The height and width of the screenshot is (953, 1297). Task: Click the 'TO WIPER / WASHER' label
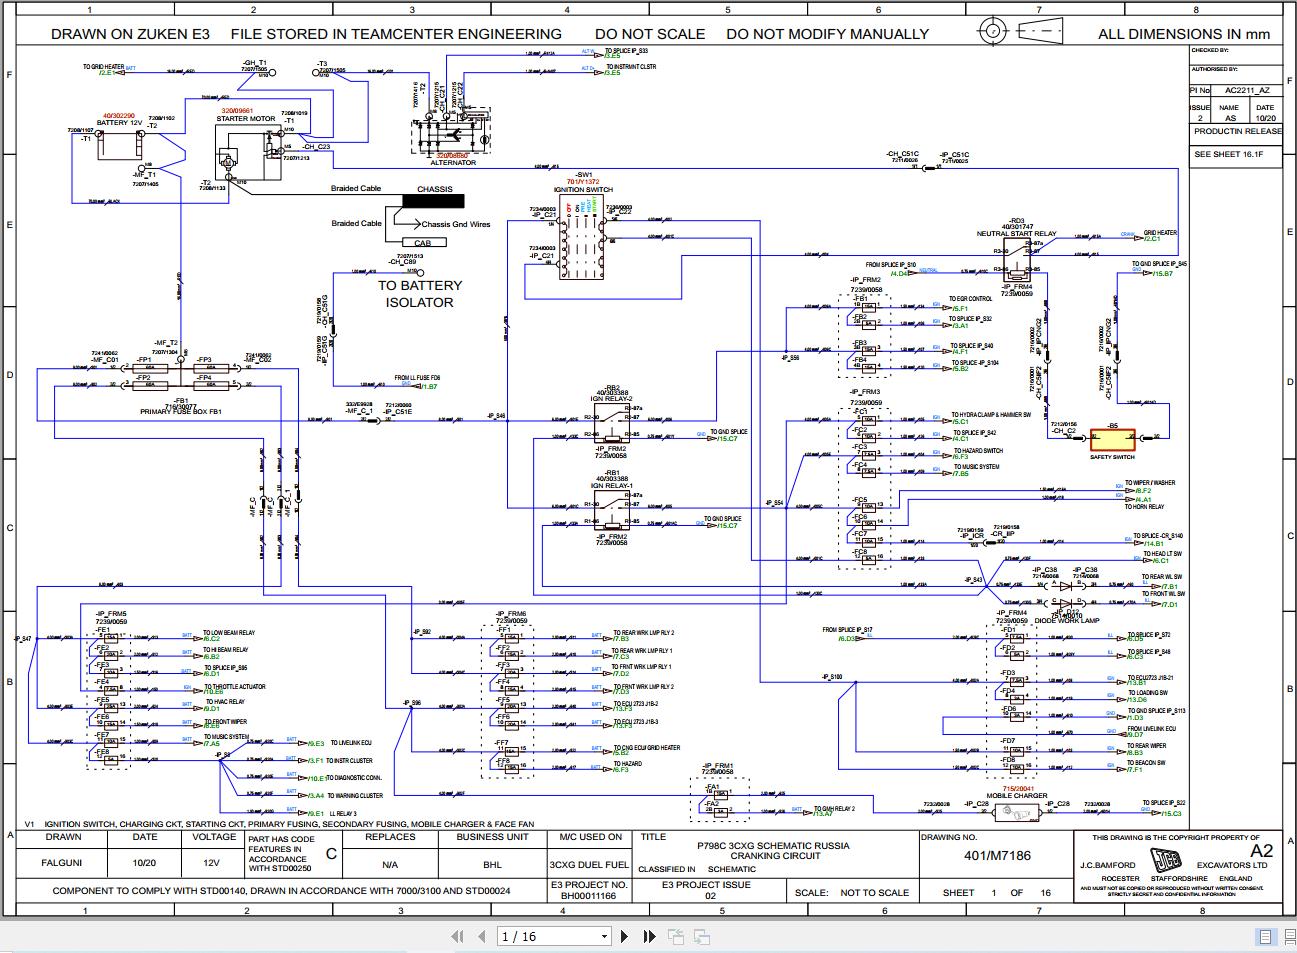(x=1150, y=483)
